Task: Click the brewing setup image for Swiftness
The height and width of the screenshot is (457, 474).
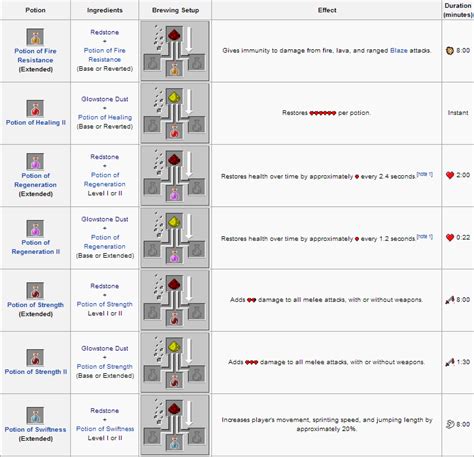Action: click(175, 425)
